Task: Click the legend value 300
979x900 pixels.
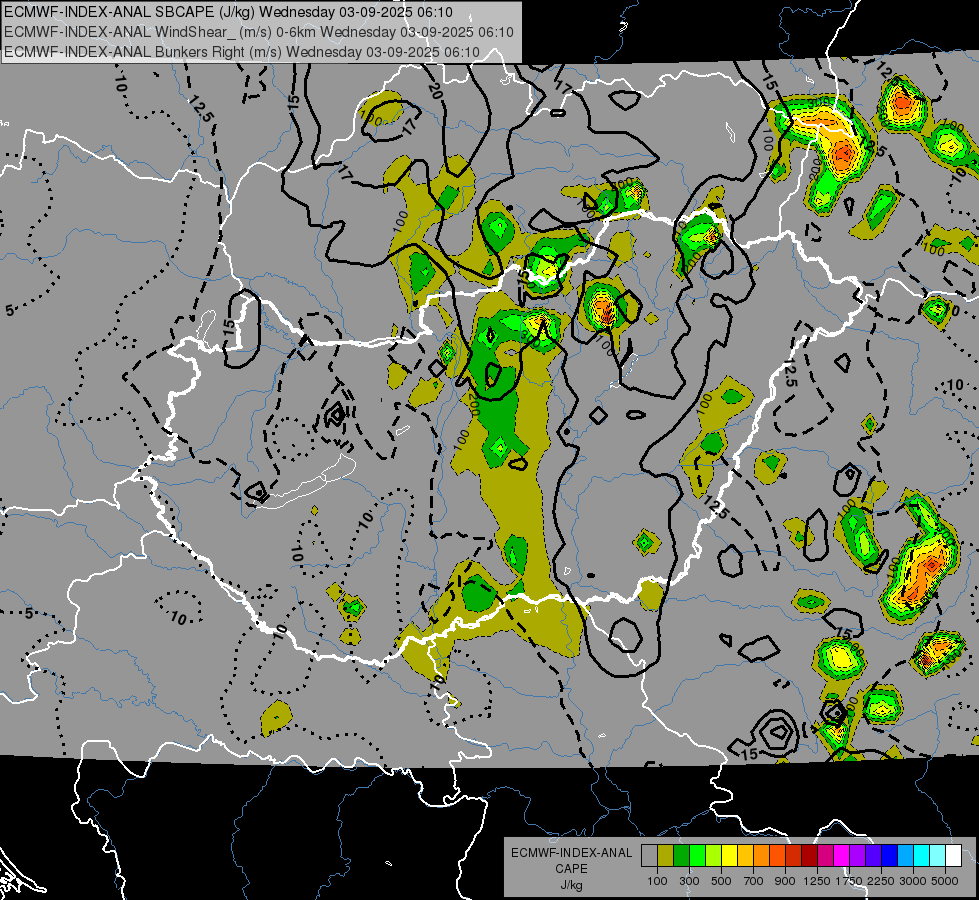Action: tap(689, 881)
